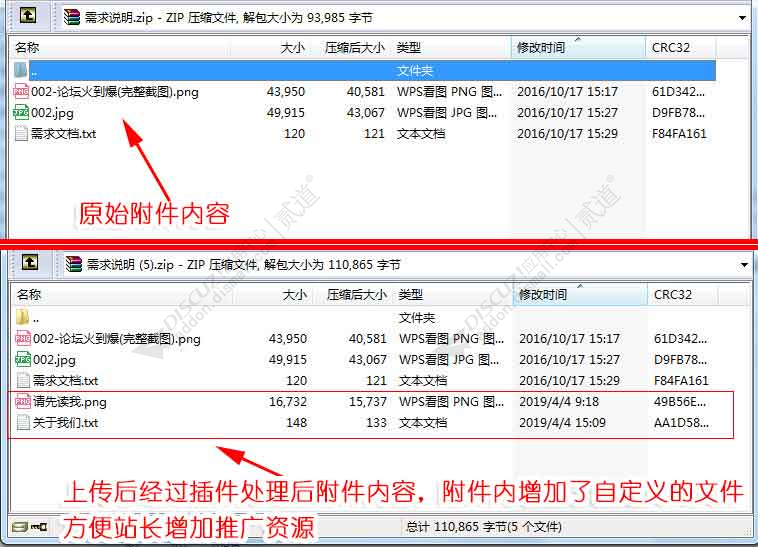Click 文件夹 type cell in 需求说明 (5).zip window
Screen dimensions: 758x547
click(x=417, y=317)
